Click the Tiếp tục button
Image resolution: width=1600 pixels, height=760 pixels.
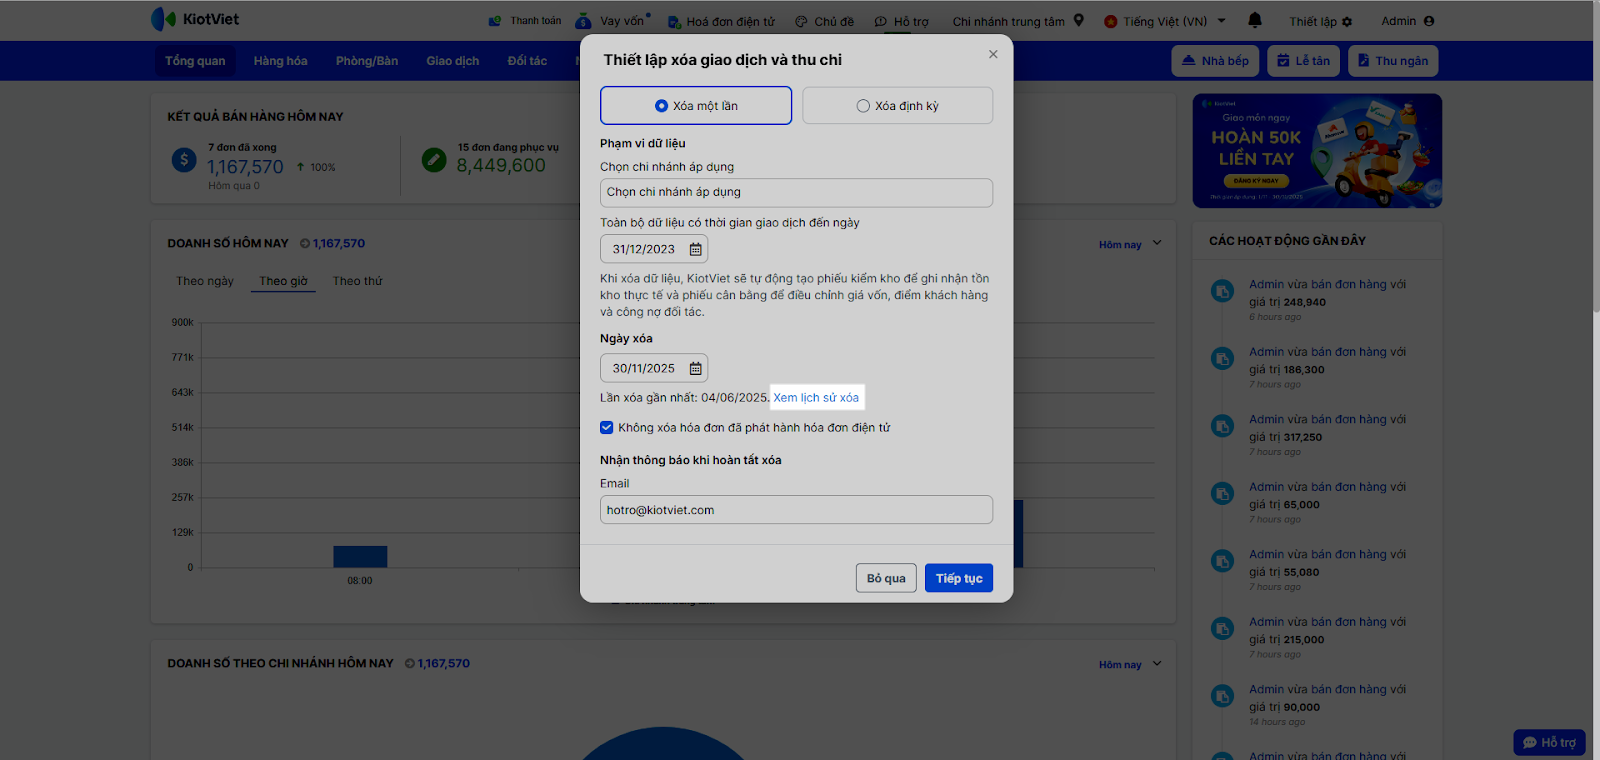click(x=959, y=578)
